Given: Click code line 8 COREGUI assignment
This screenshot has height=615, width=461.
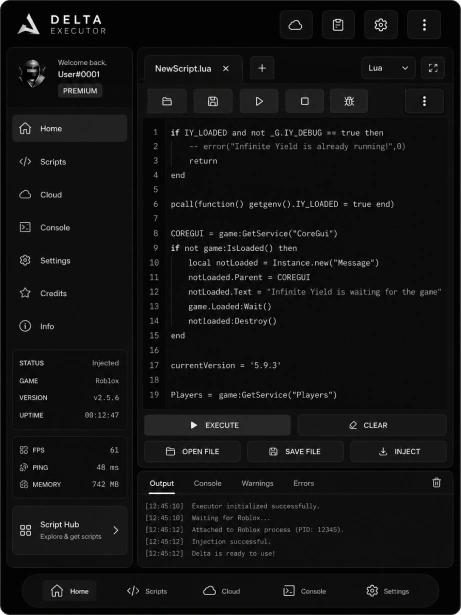Looking at the screenshot, I should [254, 234].
